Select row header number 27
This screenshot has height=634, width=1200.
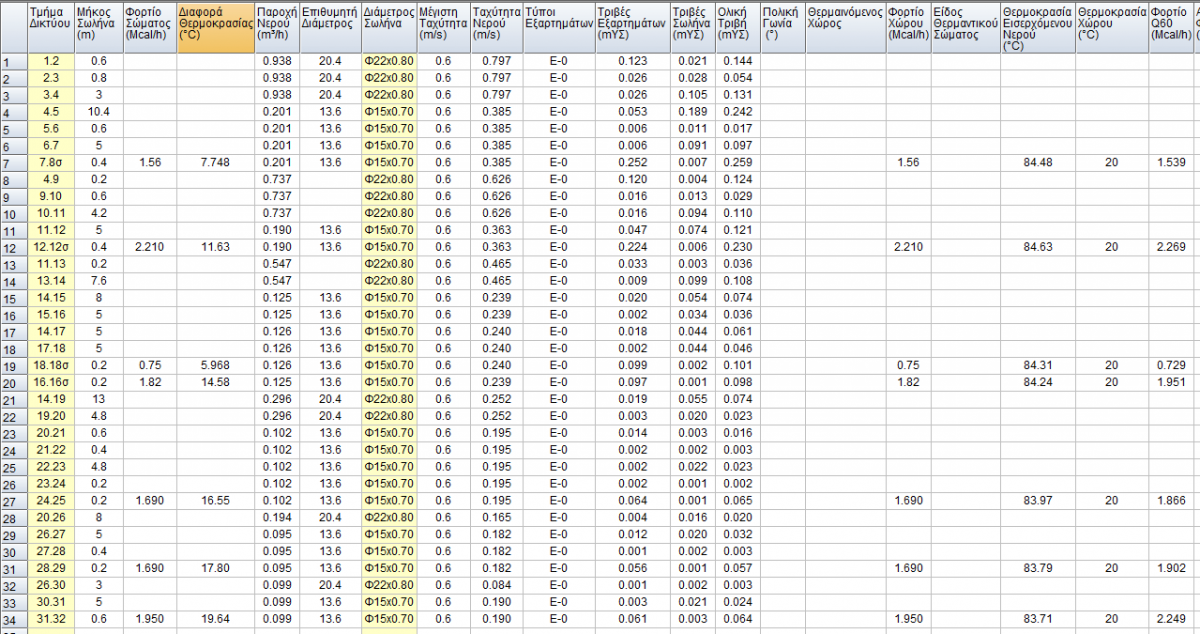pyautogui.click(x=14, y=500)
